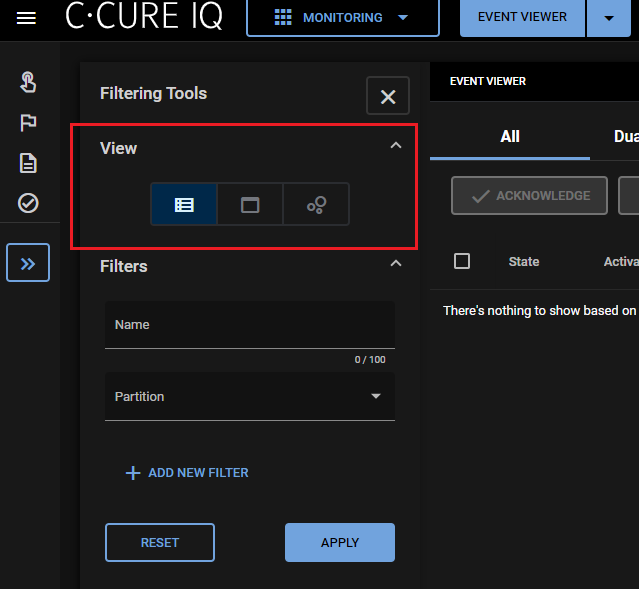639x589 pixels.
Task: Switch to the window card view
Action: point(250,205)
